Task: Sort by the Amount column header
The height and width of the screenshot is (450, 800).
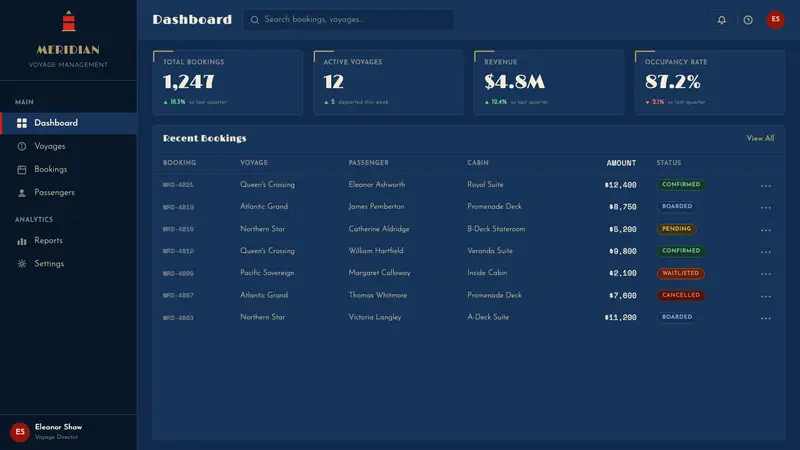Action: pos(621,163)
